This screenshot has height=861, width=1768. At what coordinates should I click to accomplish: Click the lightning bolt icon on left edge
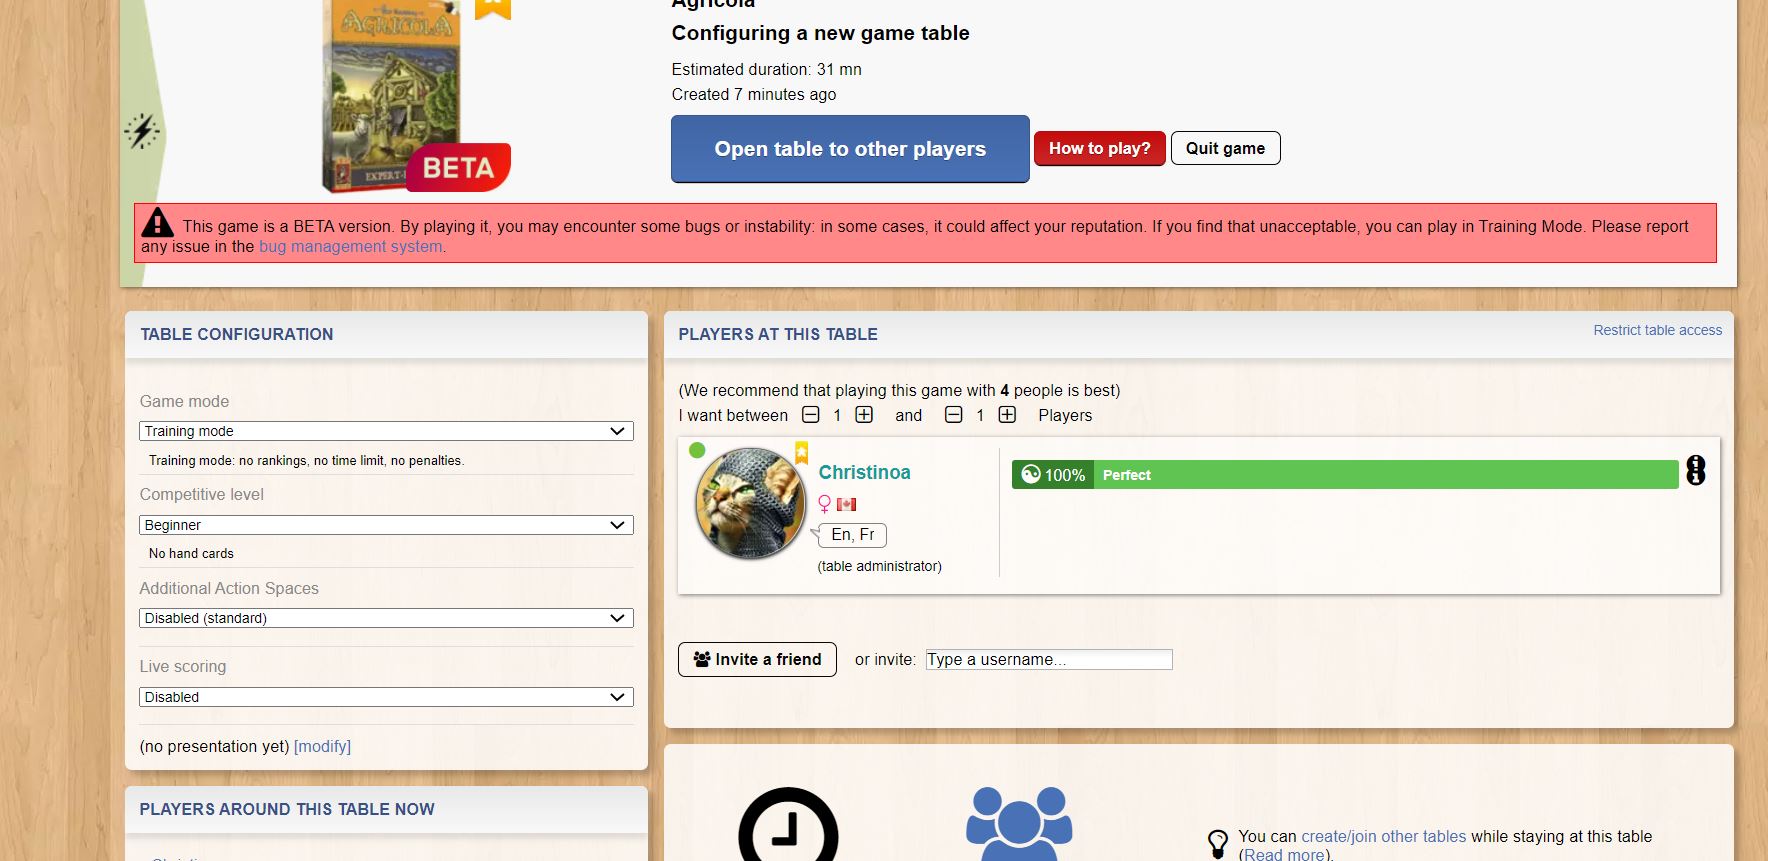(x=142, y=131)
